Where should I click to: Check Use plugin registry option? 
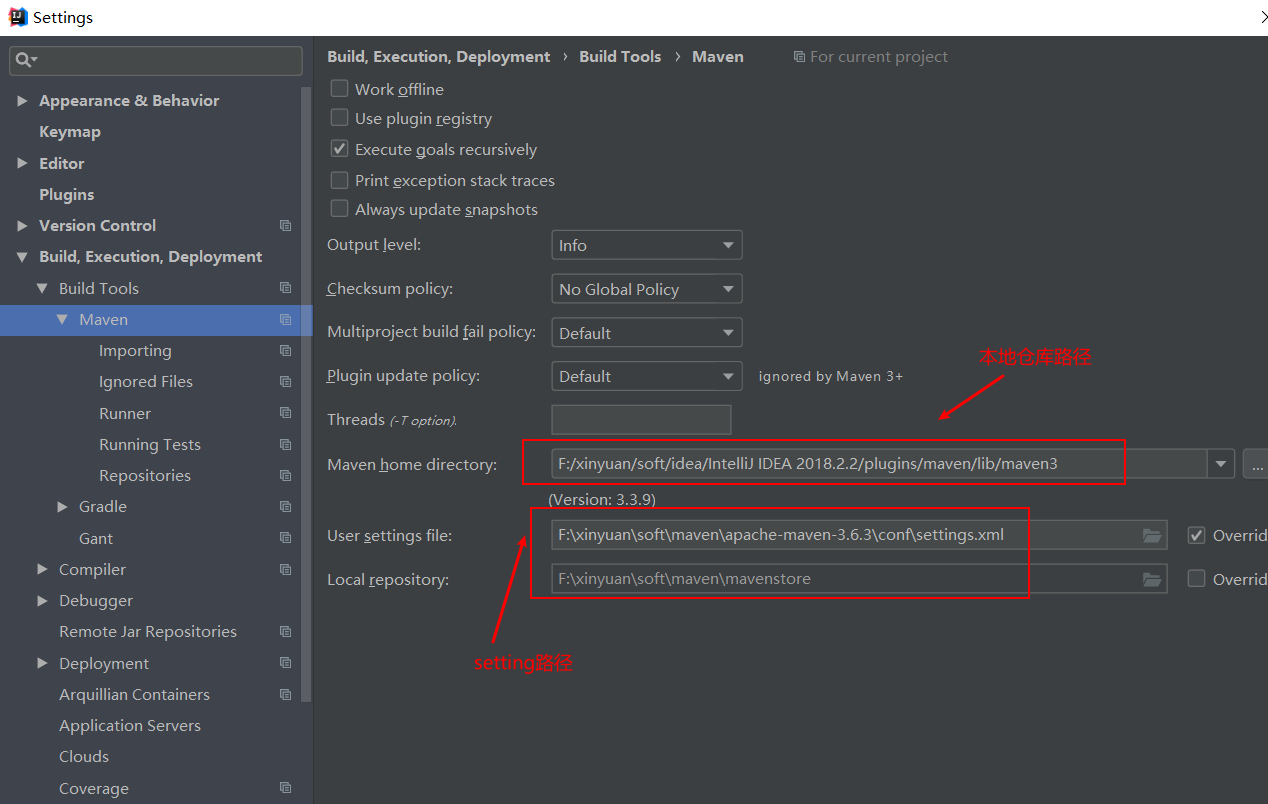tap(340, 118)
